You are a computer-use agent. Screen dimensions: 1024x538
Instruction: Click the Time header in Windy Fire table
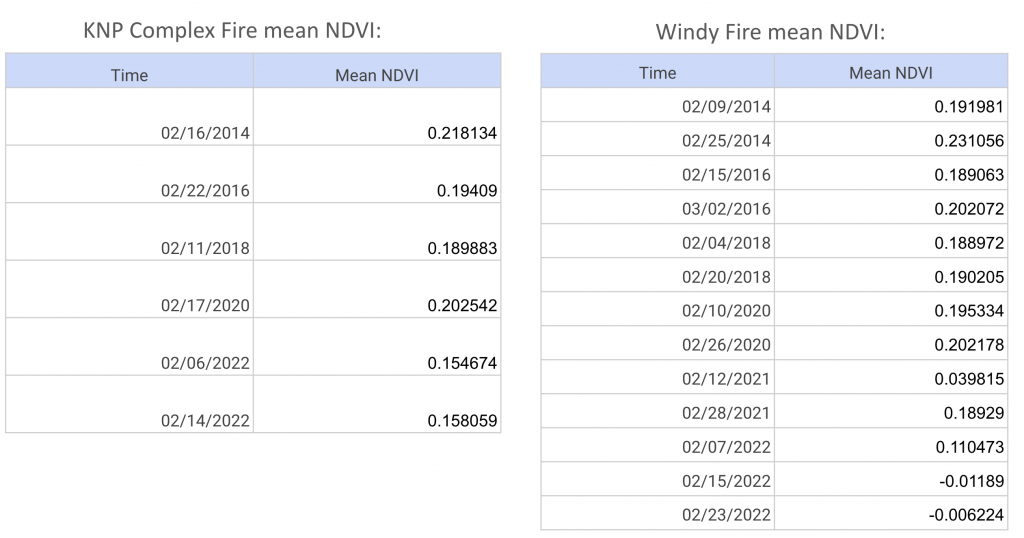tap(657, 73)
